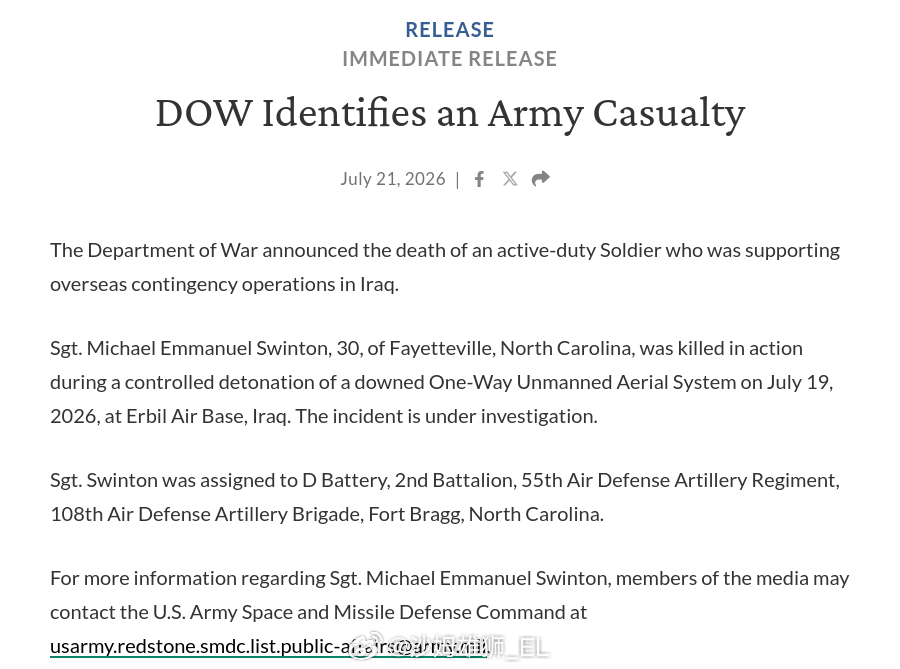Click the blue RELEASE category label

pos(449,30)
